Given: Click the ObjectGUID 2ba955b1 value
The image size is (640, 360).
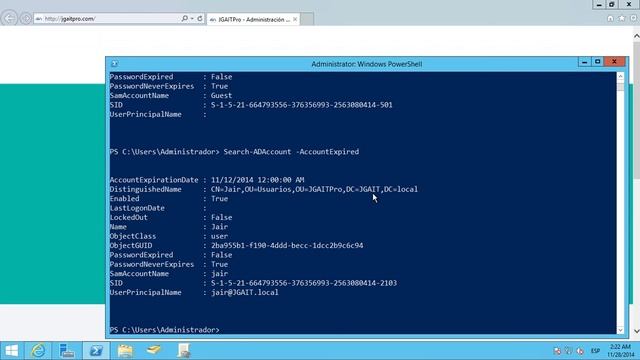Looking at the screenshot, I should 287,246.
